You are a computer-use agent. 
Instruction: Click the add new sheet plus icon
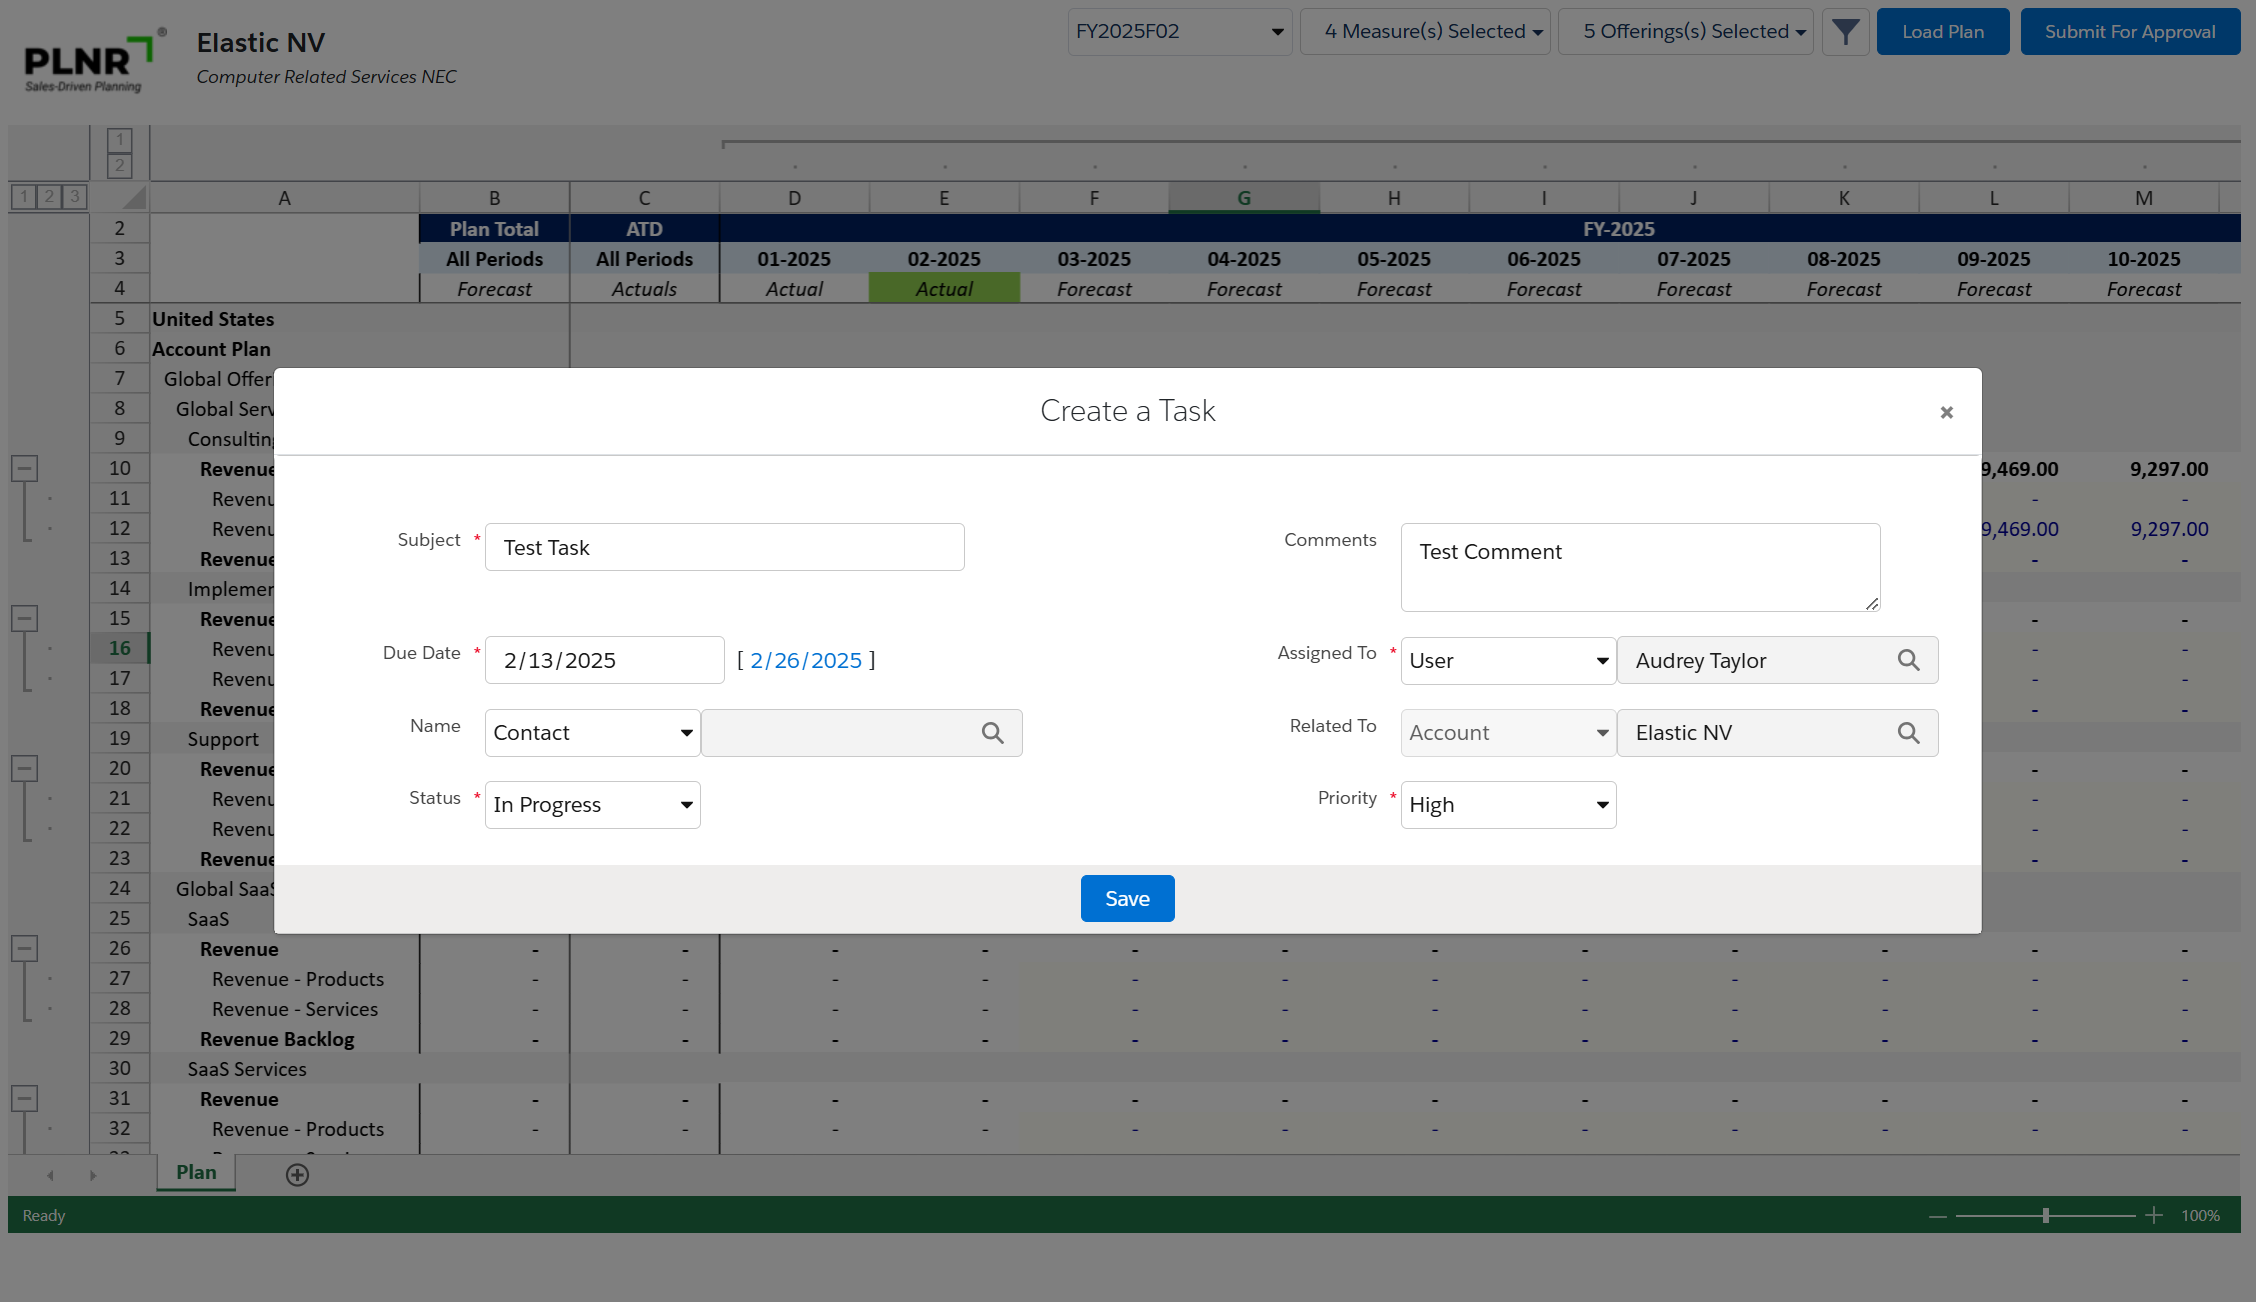pos(297,1175)
